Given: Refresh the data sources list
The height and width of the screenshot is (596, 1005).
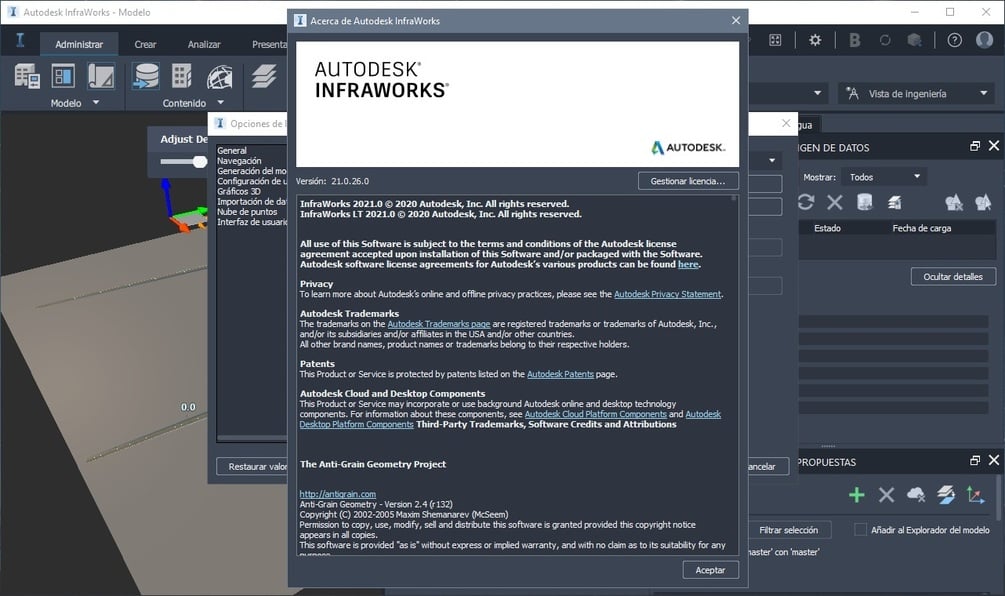Looking at the screenshot, I should tap(806, 203).
